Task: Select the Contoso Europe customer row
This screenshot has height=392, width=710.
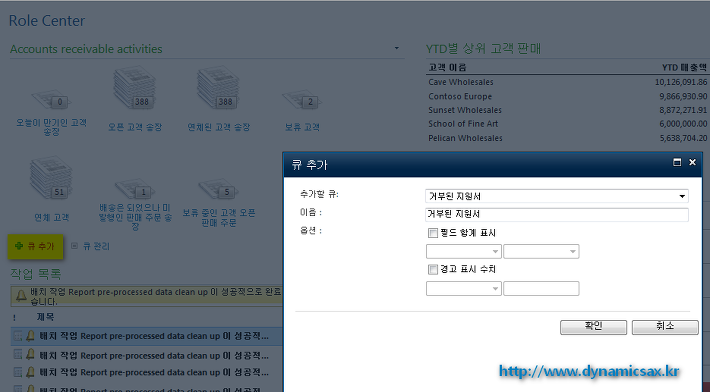Action: (x=567, y=96)
